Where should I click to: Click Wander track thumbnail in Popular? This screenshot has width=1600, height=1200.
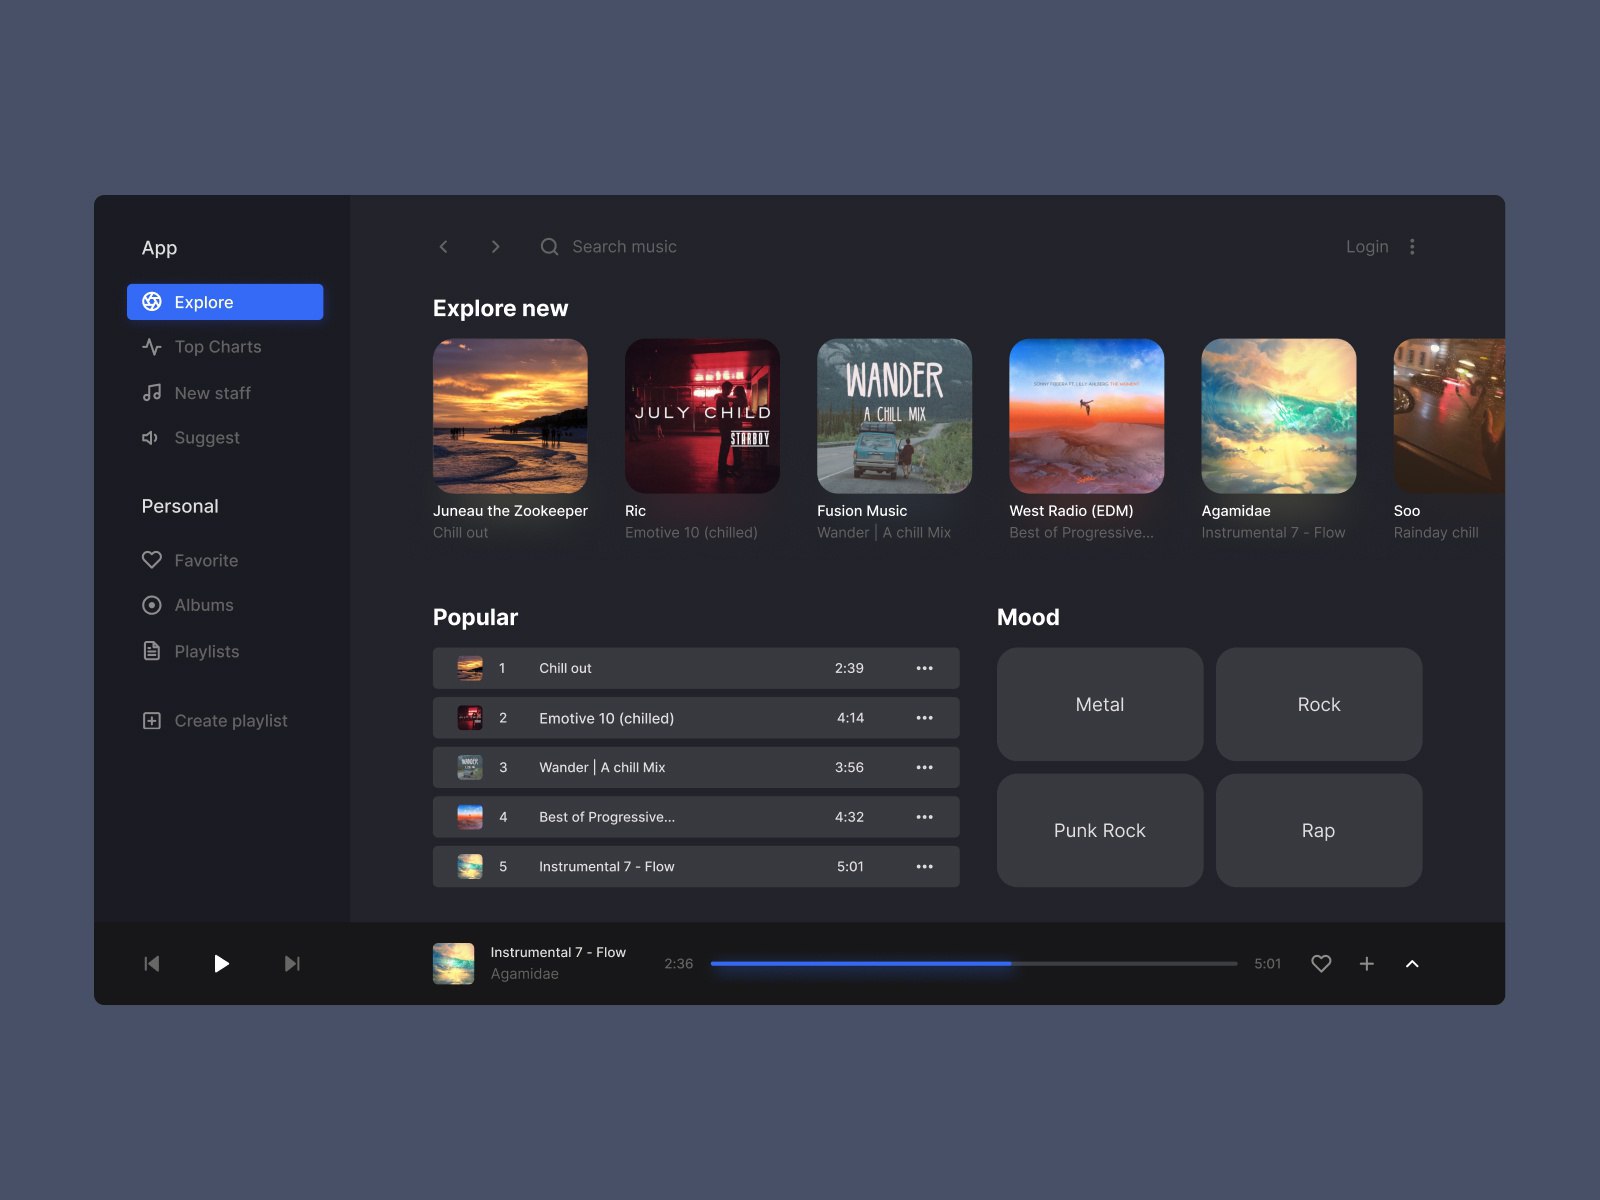(x=470, y=767)
